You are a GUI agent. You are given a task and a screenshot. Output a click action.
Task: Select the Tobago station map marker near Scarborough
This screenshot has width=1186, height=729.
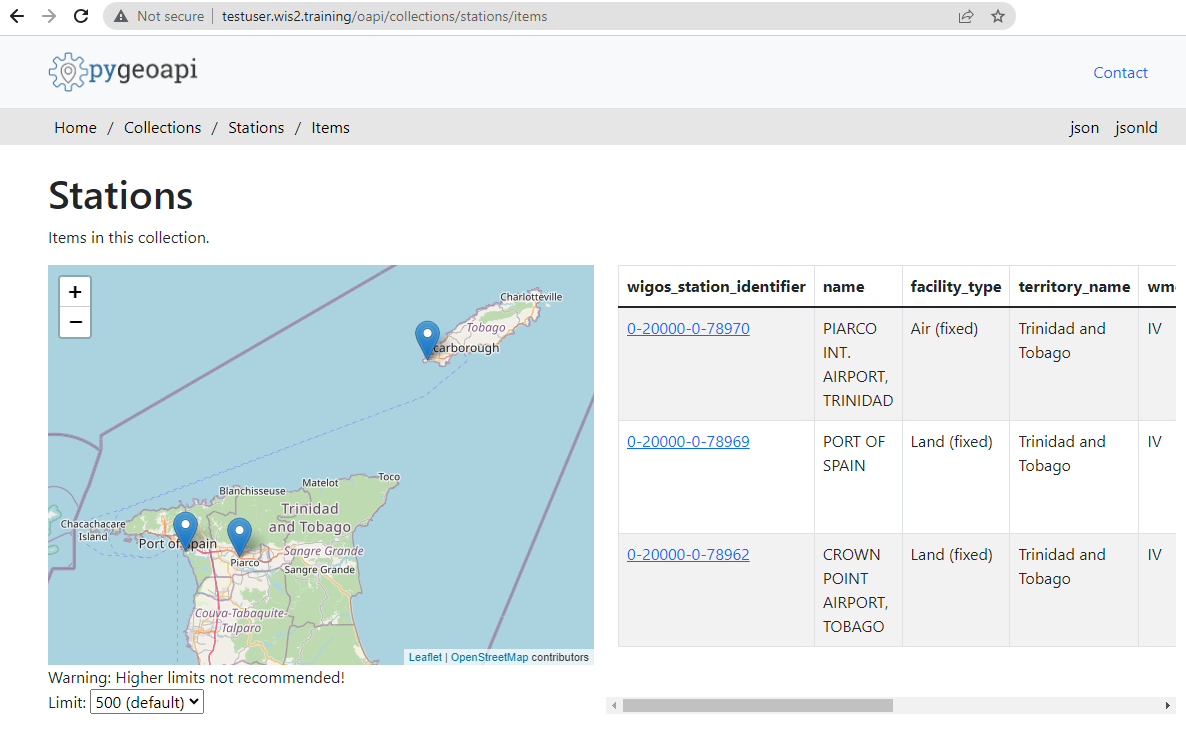click(427, 336)
